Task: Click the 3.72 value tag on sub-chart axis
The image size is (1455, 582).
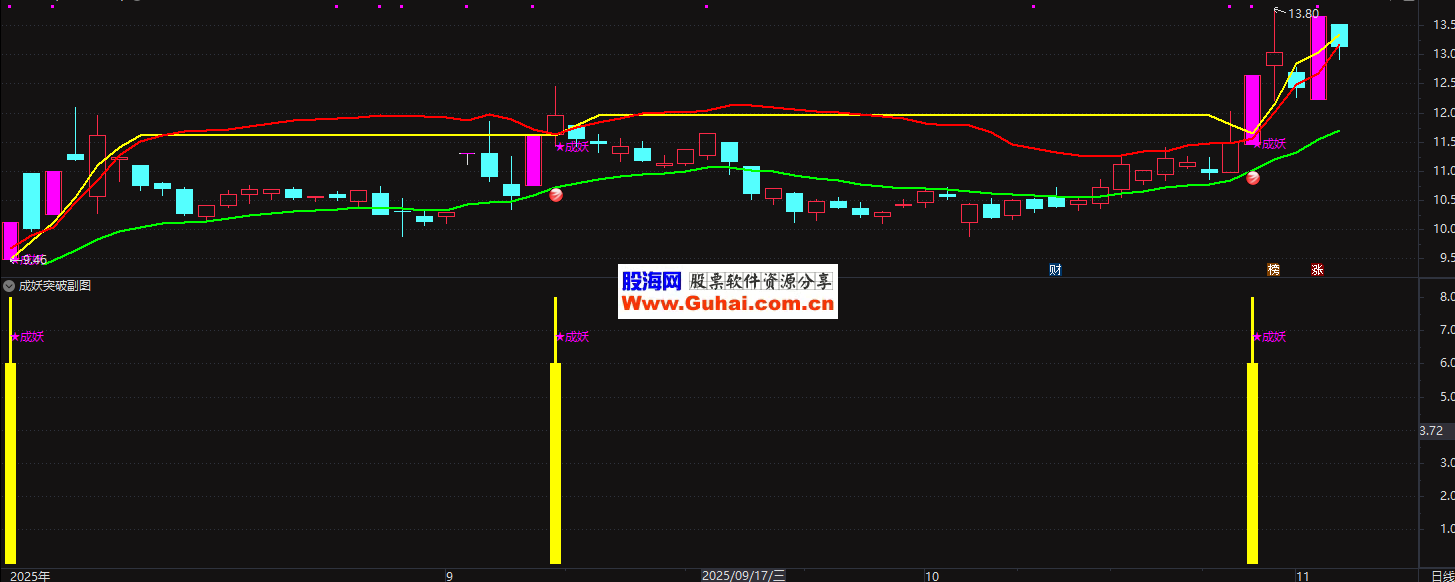Action: pos(1431,431)
